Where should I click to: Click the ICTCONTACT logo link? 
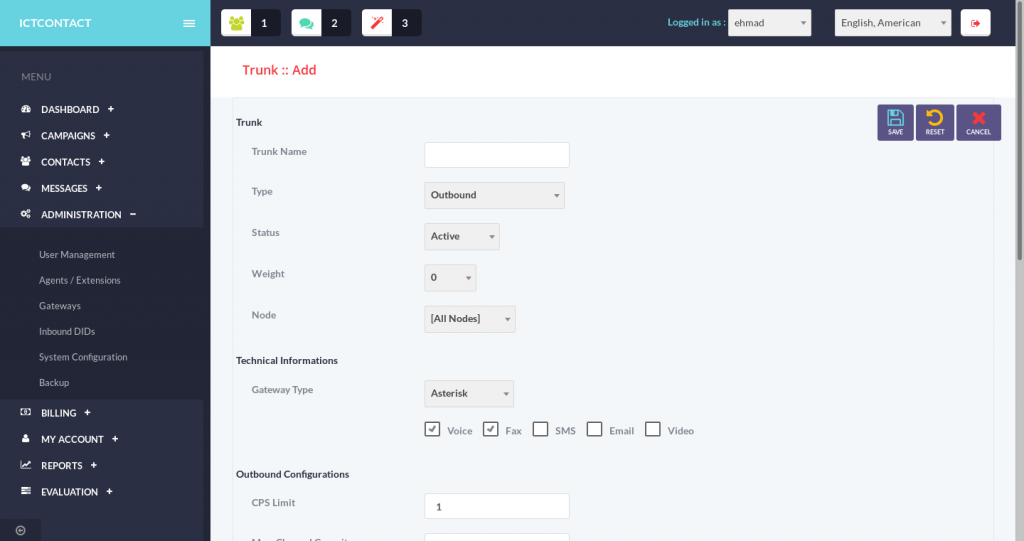point(55,23)
